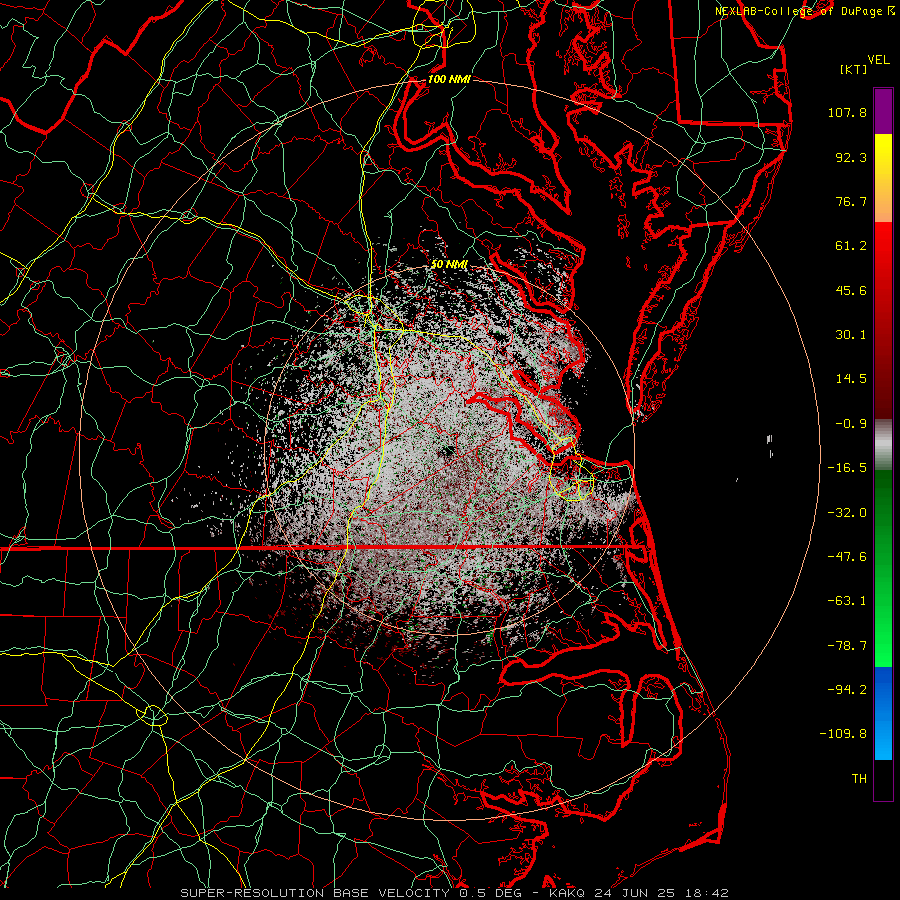Click the 14.5 velocity scale value

pos(851,379)
